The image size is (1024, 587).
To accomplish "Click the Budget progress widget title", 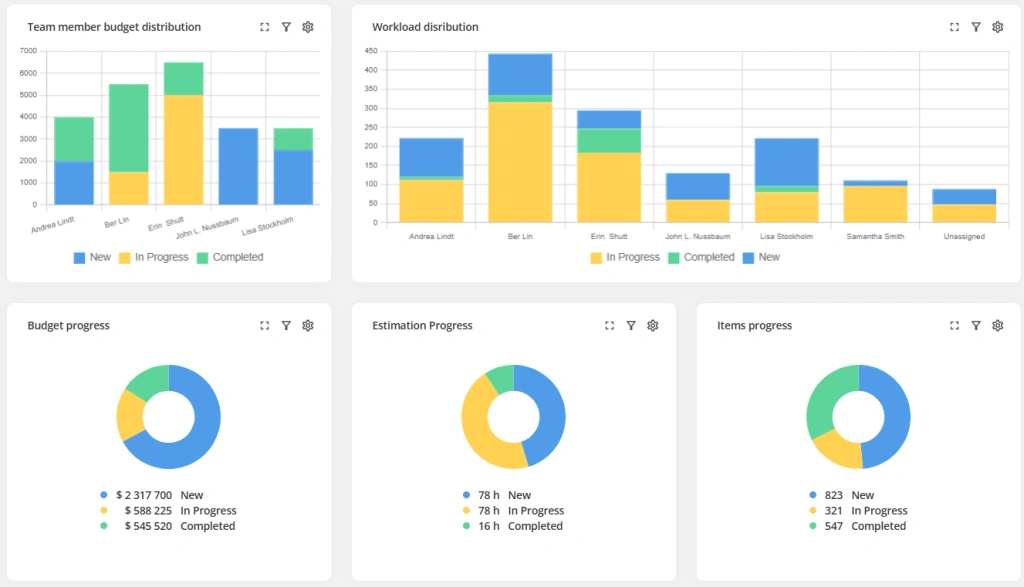I will [x=69, y=325].
